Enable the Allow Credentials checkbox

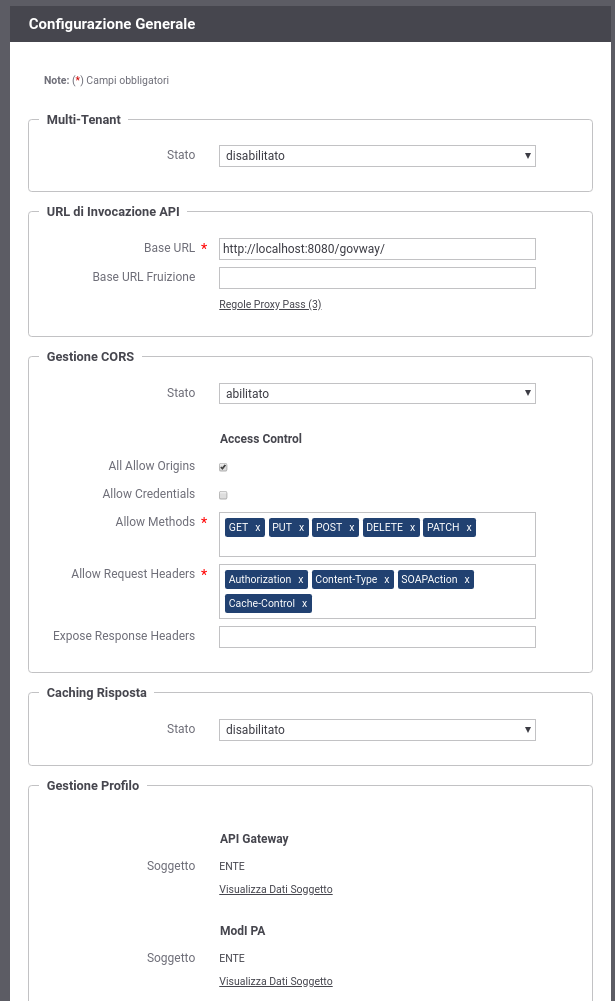pos(223,495)
